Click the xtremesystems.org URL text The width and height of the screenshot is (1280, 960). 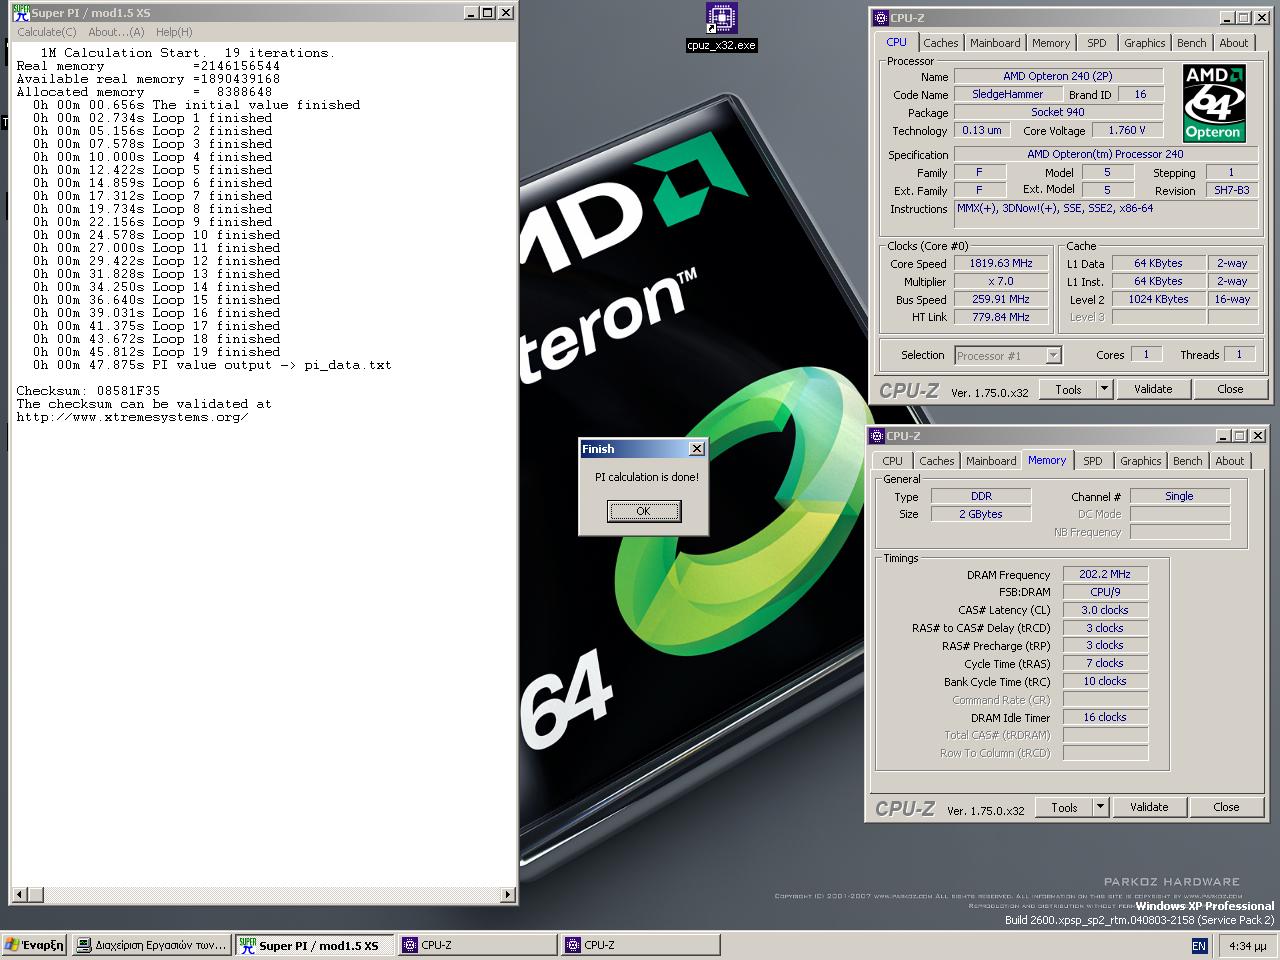pos(132,417)
